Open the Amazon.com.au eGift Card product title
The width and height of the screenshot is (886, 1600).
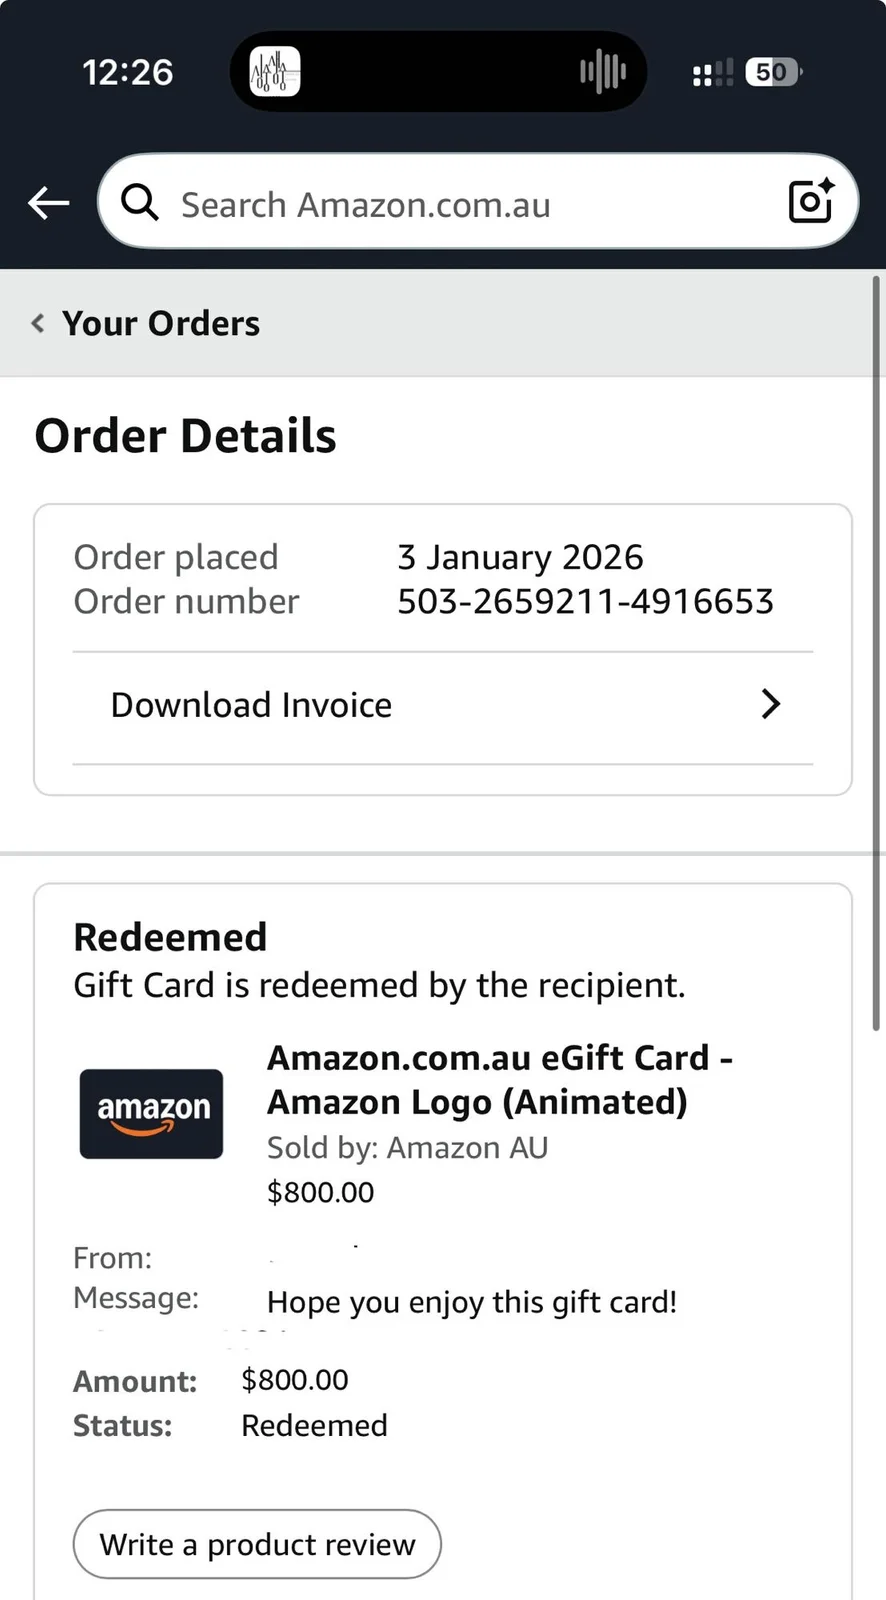(x=500, y=1080)
